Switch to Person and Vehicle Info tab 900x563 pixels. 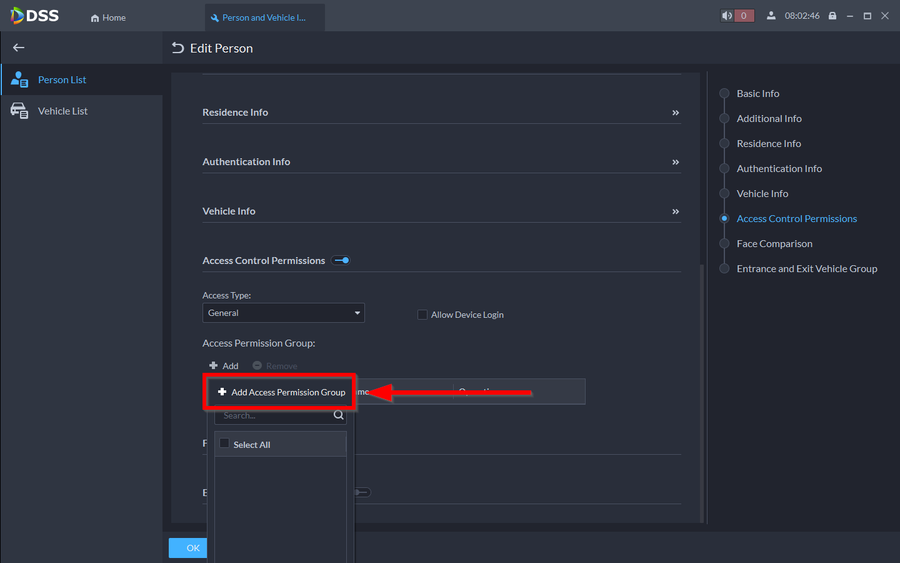[x=263, y=18]
